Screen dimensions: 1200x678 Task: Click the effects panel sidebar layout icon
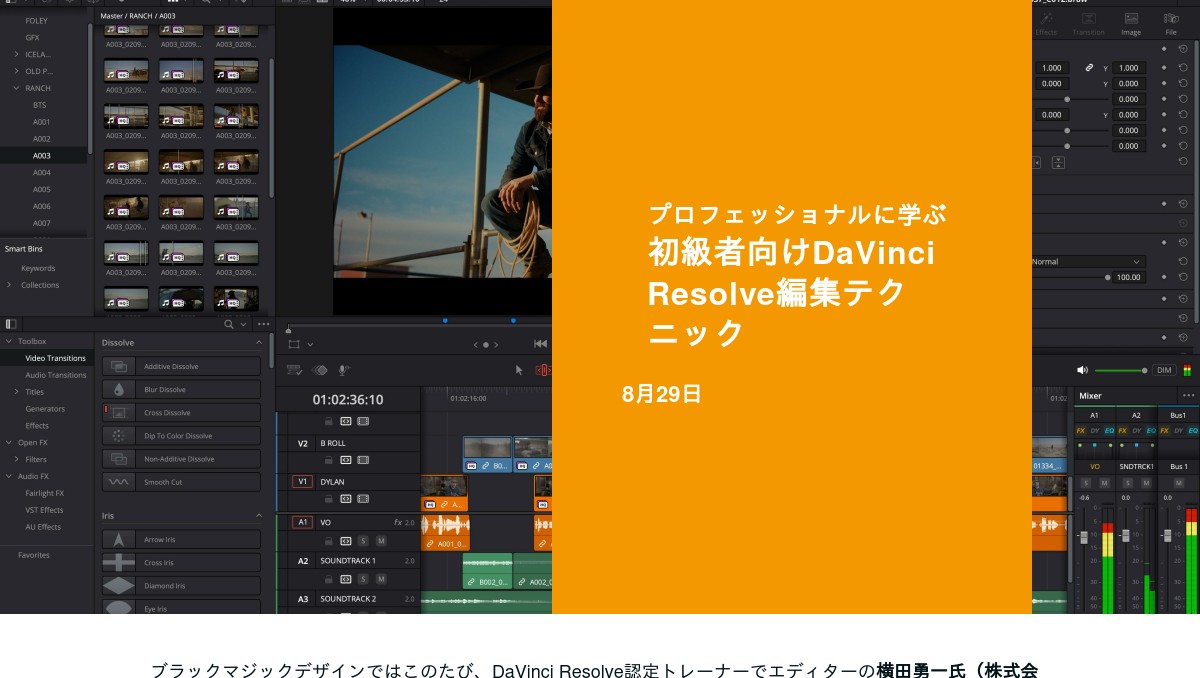(x=11, y=324)
